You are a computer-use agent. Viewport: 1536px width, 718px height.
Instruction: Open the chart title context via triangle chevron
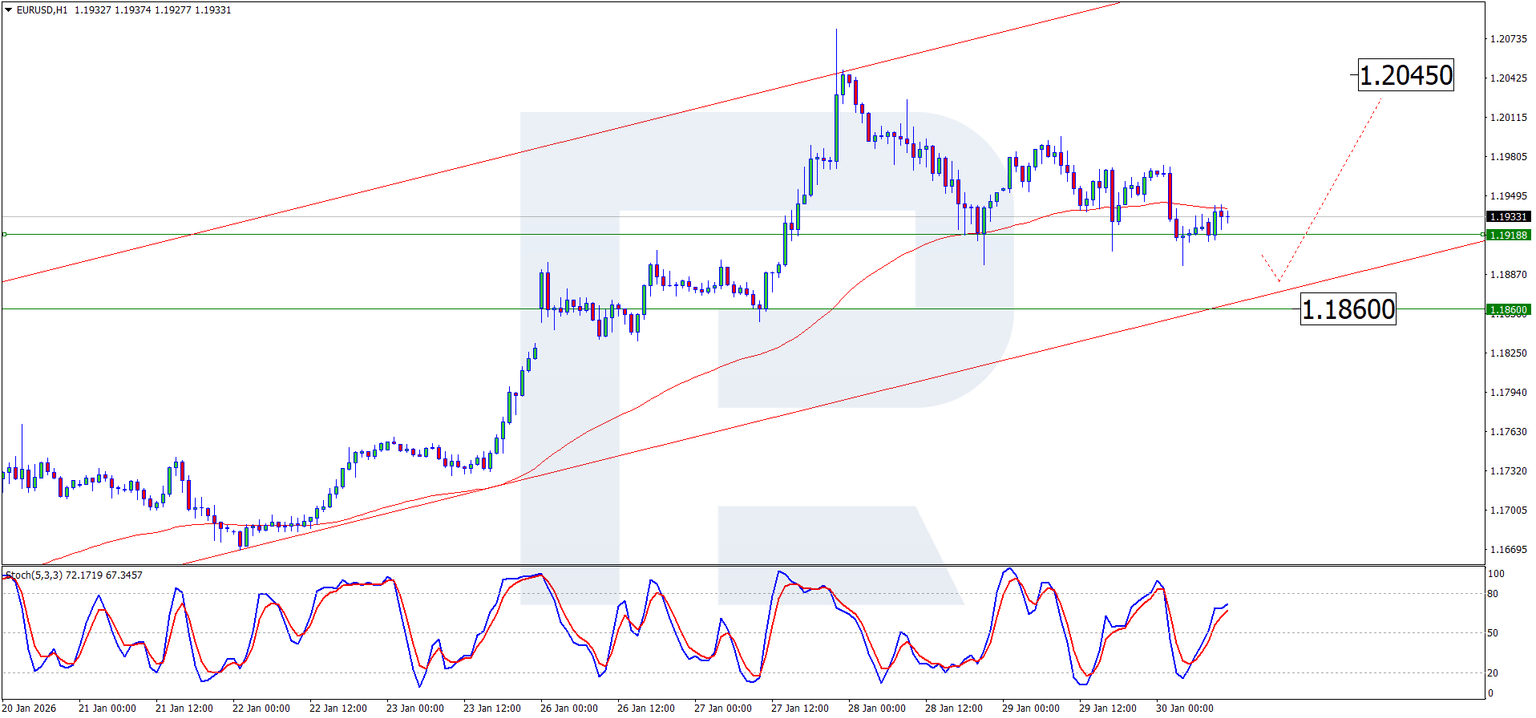pos(8,9)
